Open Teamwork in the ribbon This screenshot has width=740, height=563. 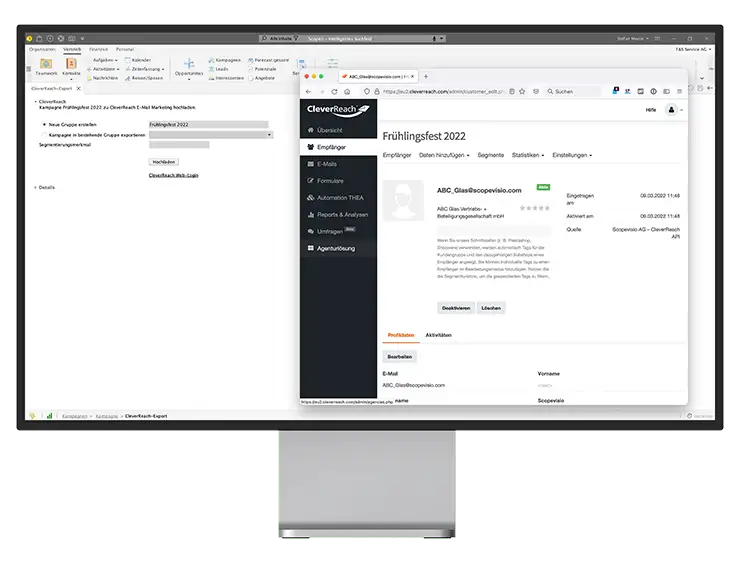click(47, 66)
